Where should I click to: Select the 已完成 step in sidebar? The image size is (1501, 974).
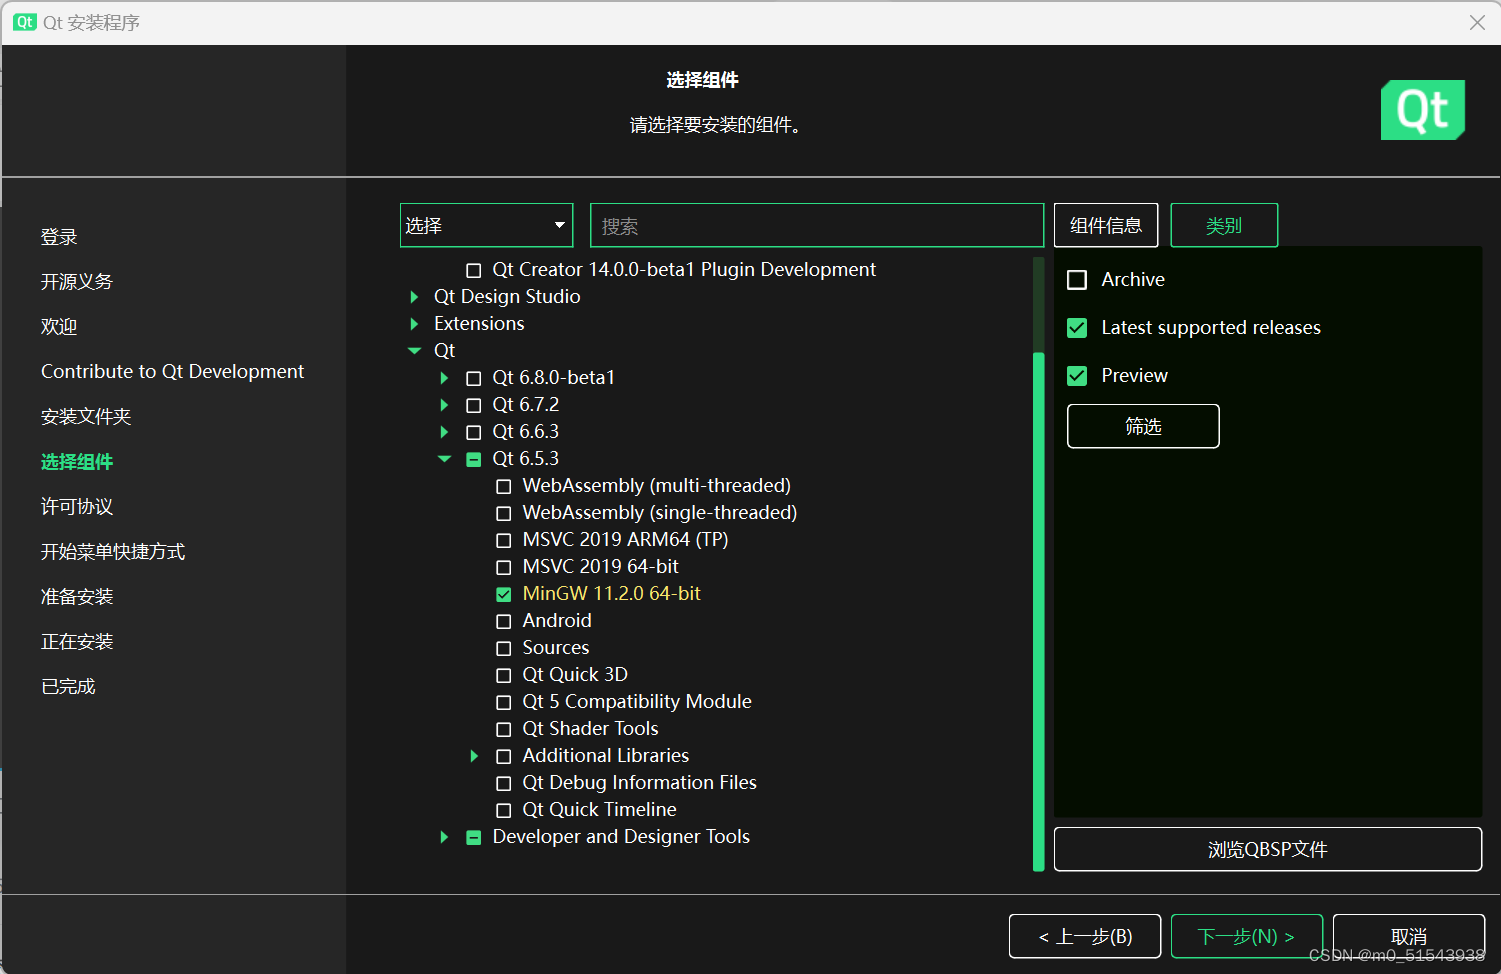[68, 687]
